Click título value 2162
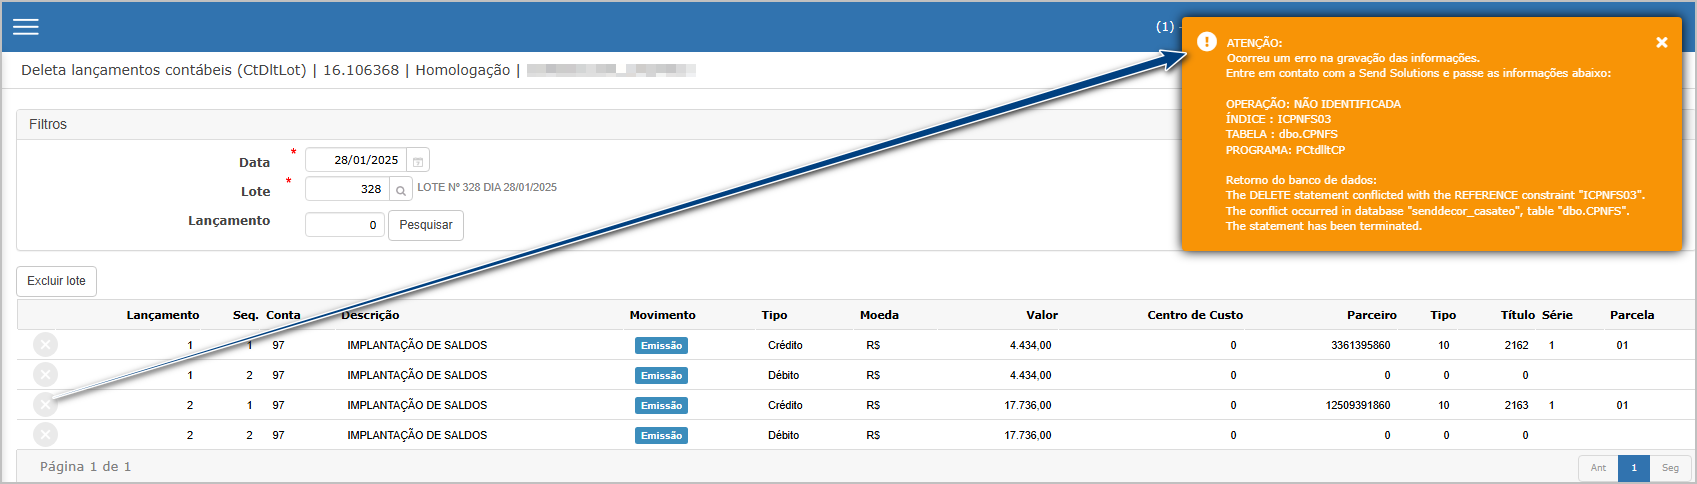This screenshot has height=484, width=1697. coord(1516,345)
